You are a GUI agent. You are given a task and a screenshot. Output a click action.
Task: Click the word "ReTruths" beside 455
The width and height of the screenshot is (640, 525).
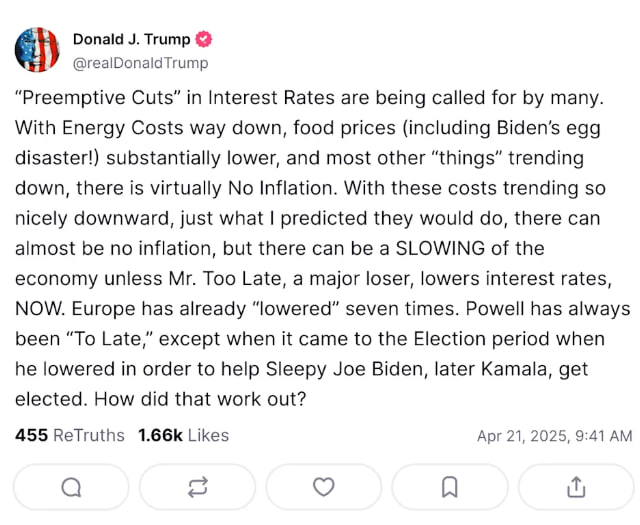pyautogui.click(x=89, y=436)
